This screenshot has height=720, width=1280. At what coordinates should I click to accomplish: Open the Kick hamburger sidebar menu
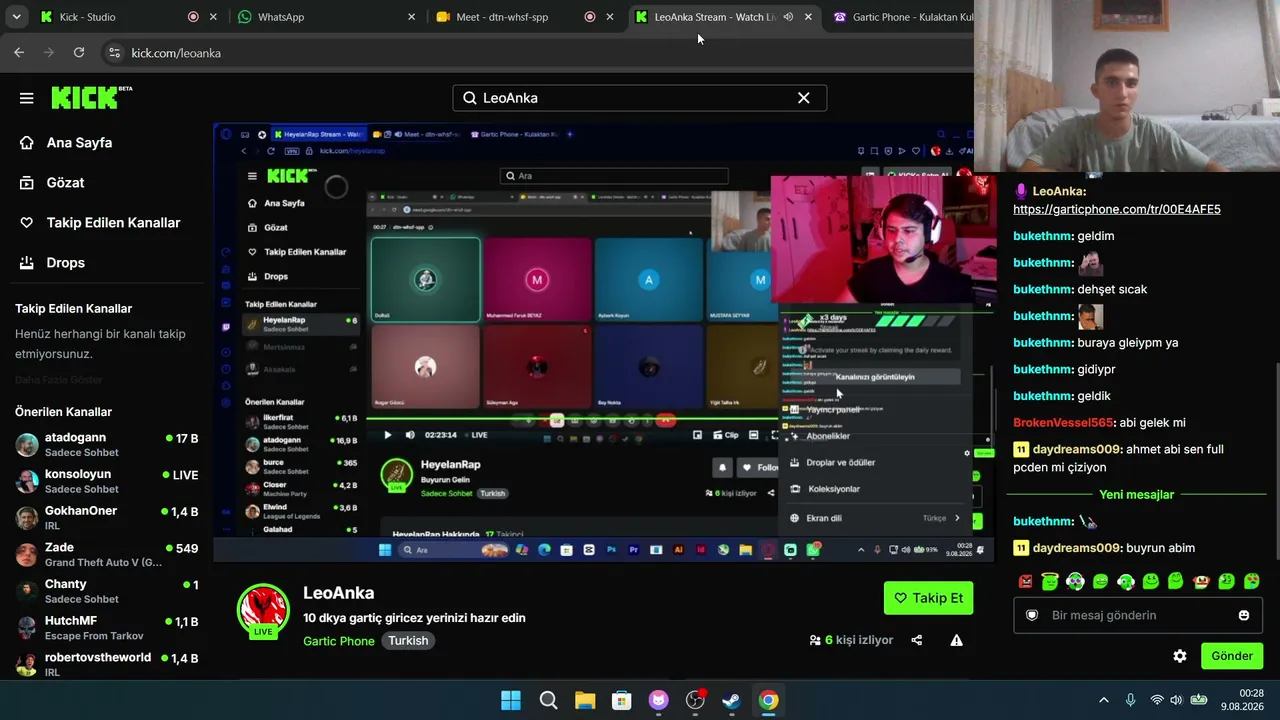tap(26, 98)
